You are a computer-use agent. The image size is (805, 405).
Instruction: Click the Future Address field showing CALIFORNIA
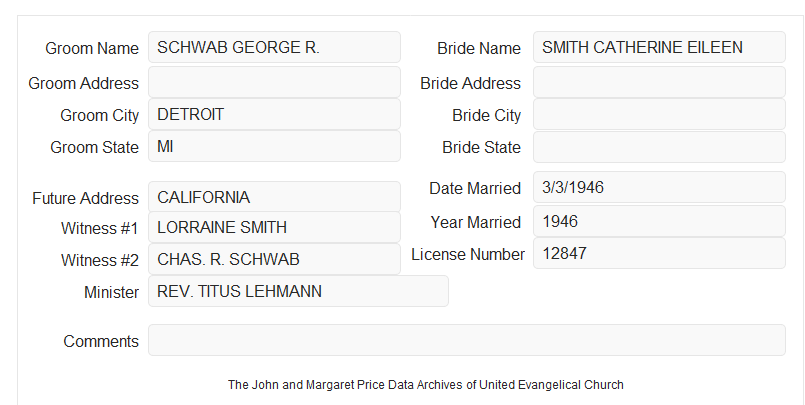point(274,197)
